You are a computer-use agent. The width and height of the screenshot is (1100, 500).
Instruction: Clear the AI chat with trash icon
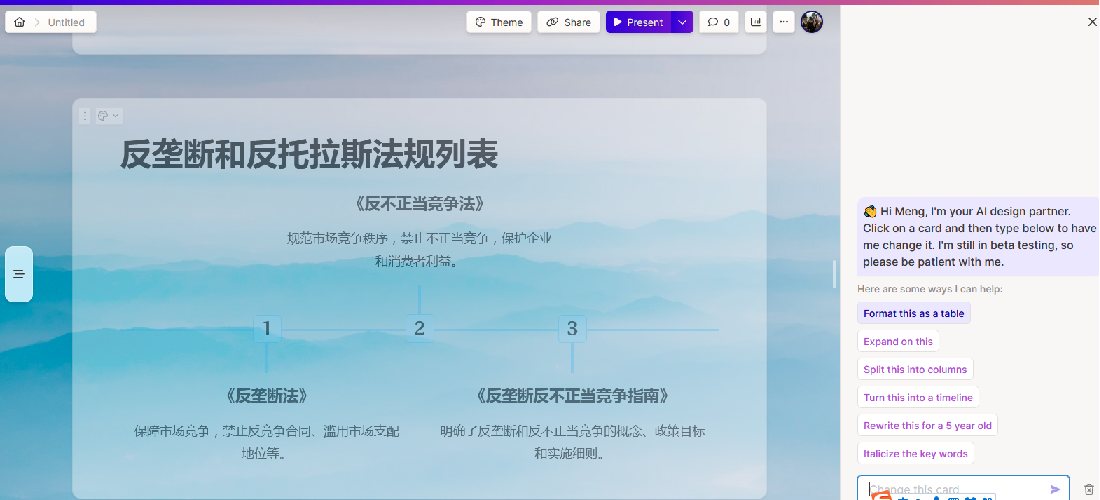point(1089,489)
